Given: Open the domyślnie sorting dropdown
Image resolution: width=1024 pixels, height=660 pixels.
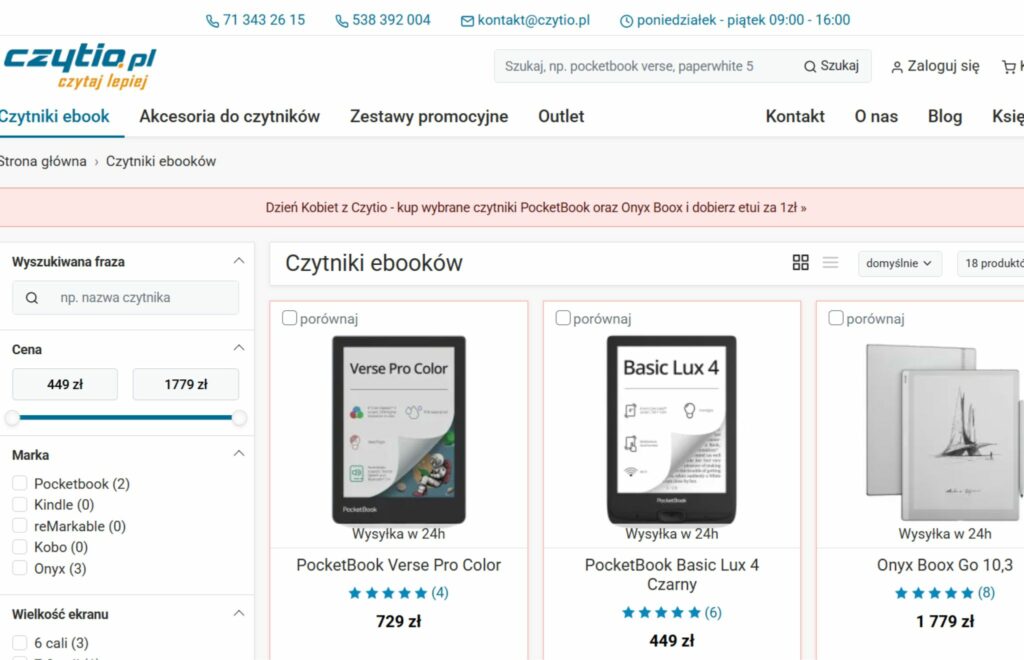Looking at the screenshot, I should [x=899, y=263].
